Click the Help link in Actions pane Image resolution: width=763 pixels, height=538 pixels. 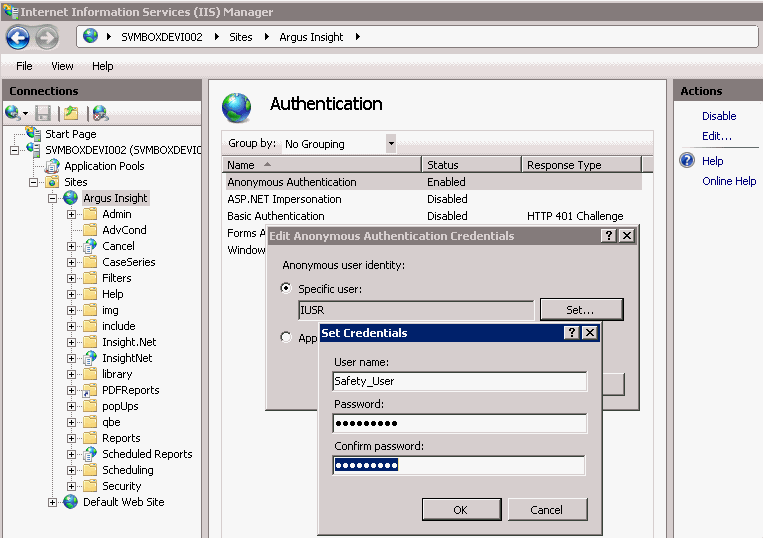712,161
